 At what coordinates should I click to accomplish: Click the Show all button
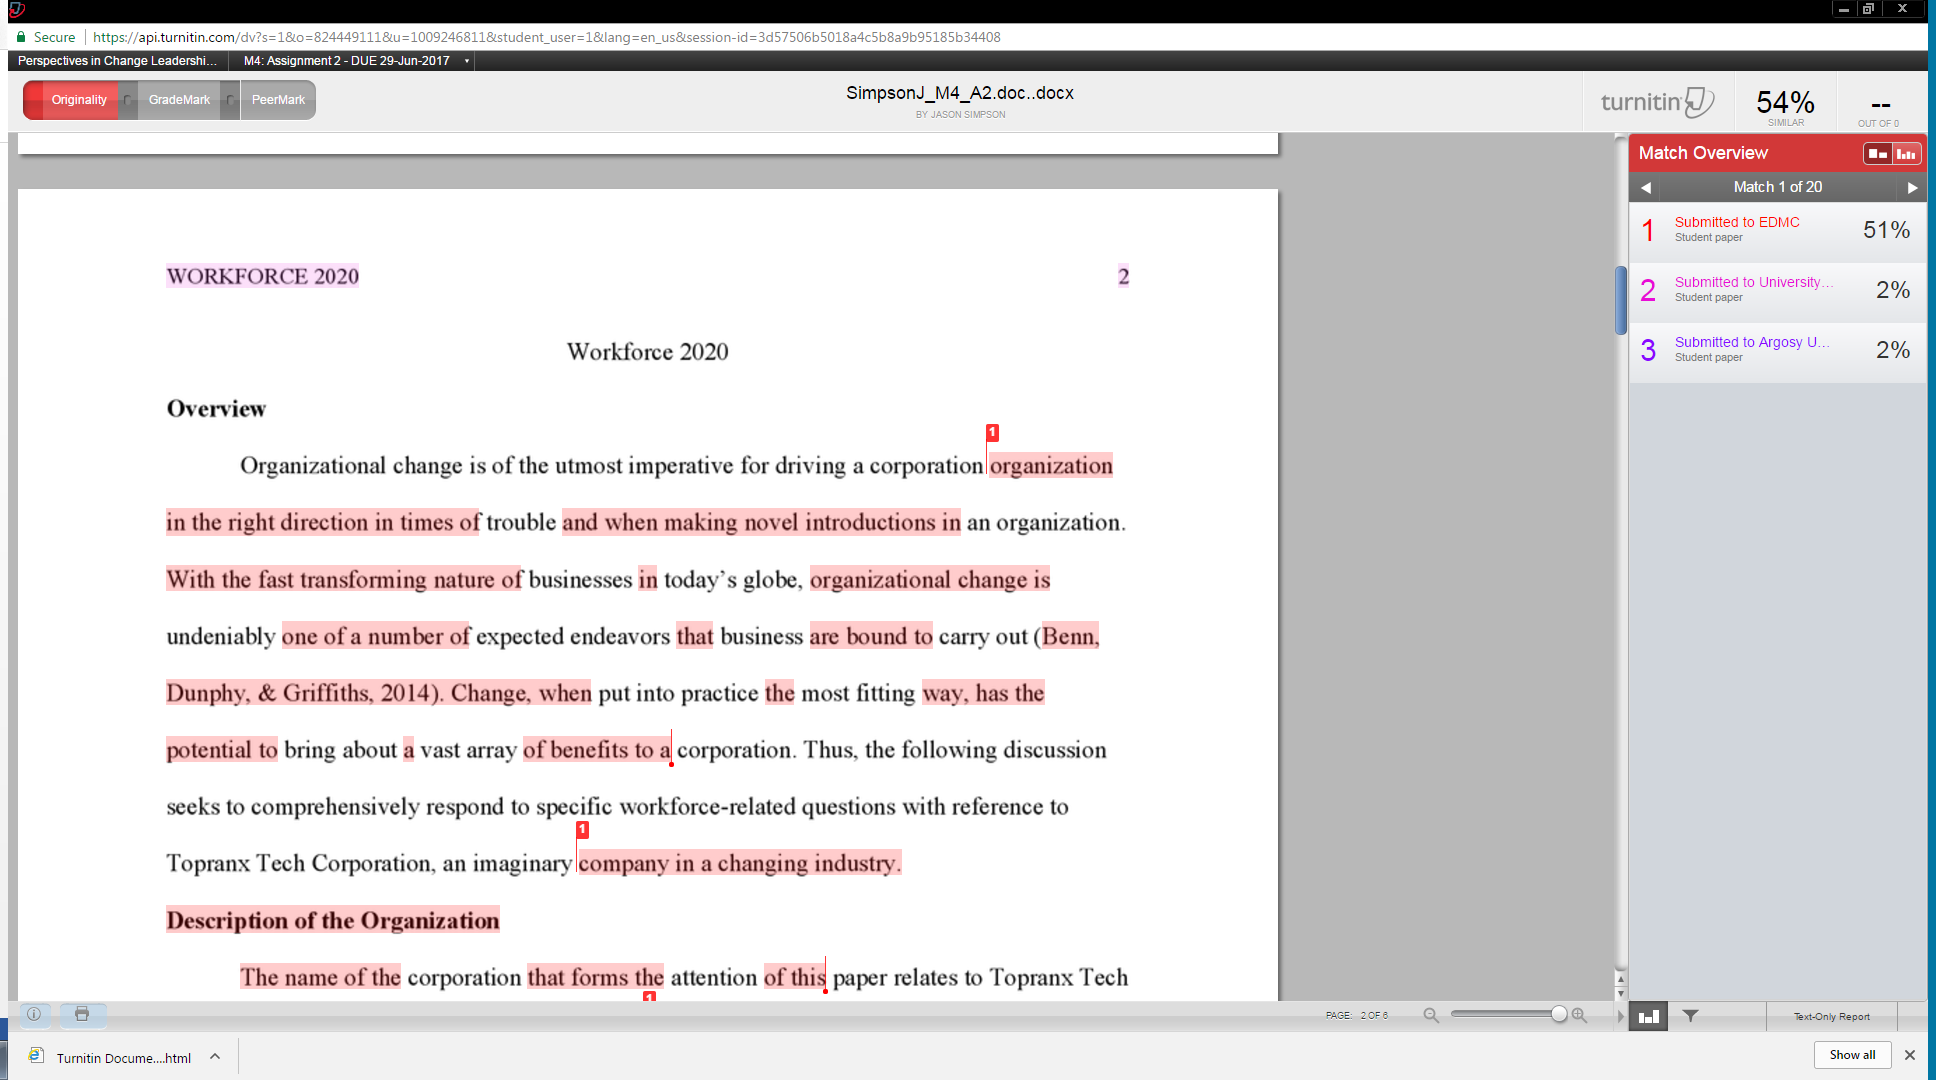click(1852, 1054)
